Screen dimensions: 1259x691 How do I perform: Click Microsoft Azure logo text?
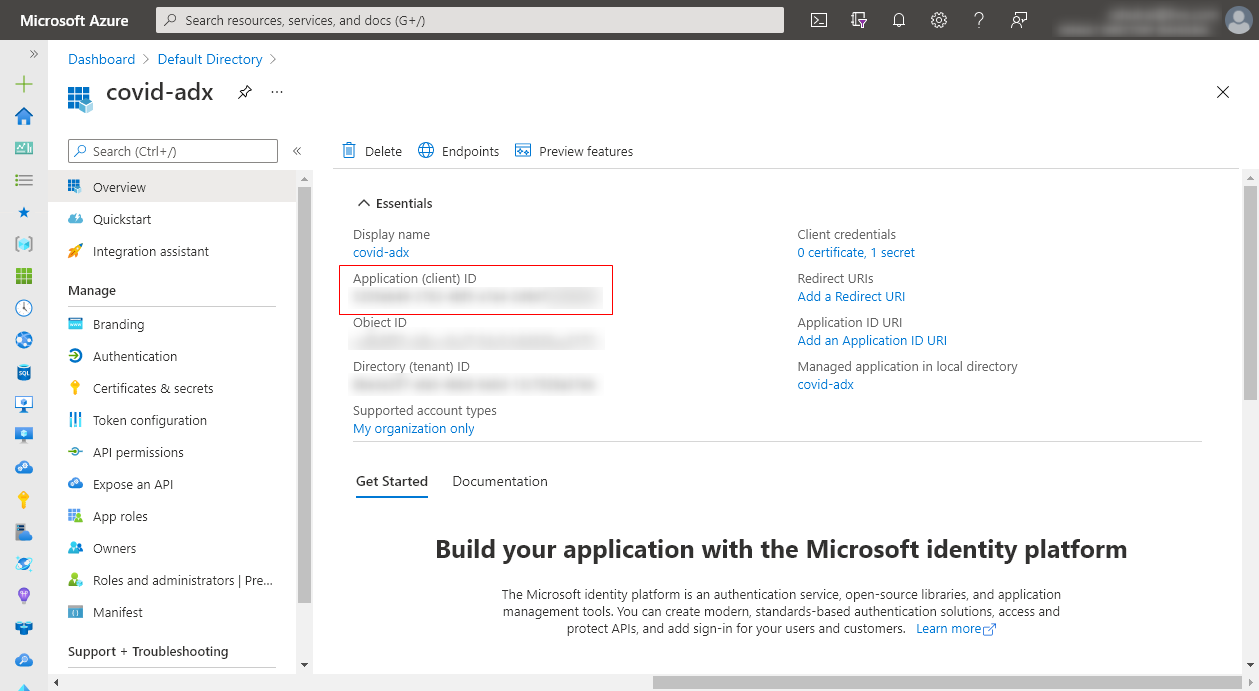pyautogui.click(x=74, y=20)
